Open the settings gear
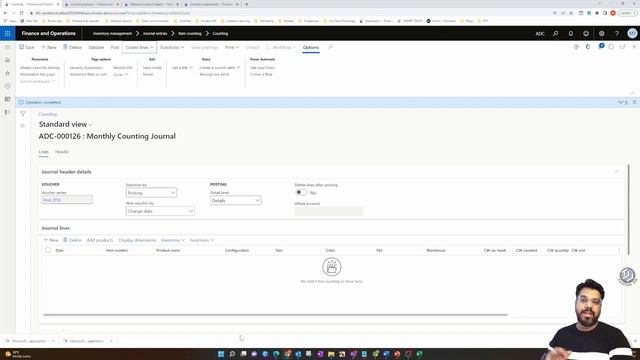 (x=602, y=33)
